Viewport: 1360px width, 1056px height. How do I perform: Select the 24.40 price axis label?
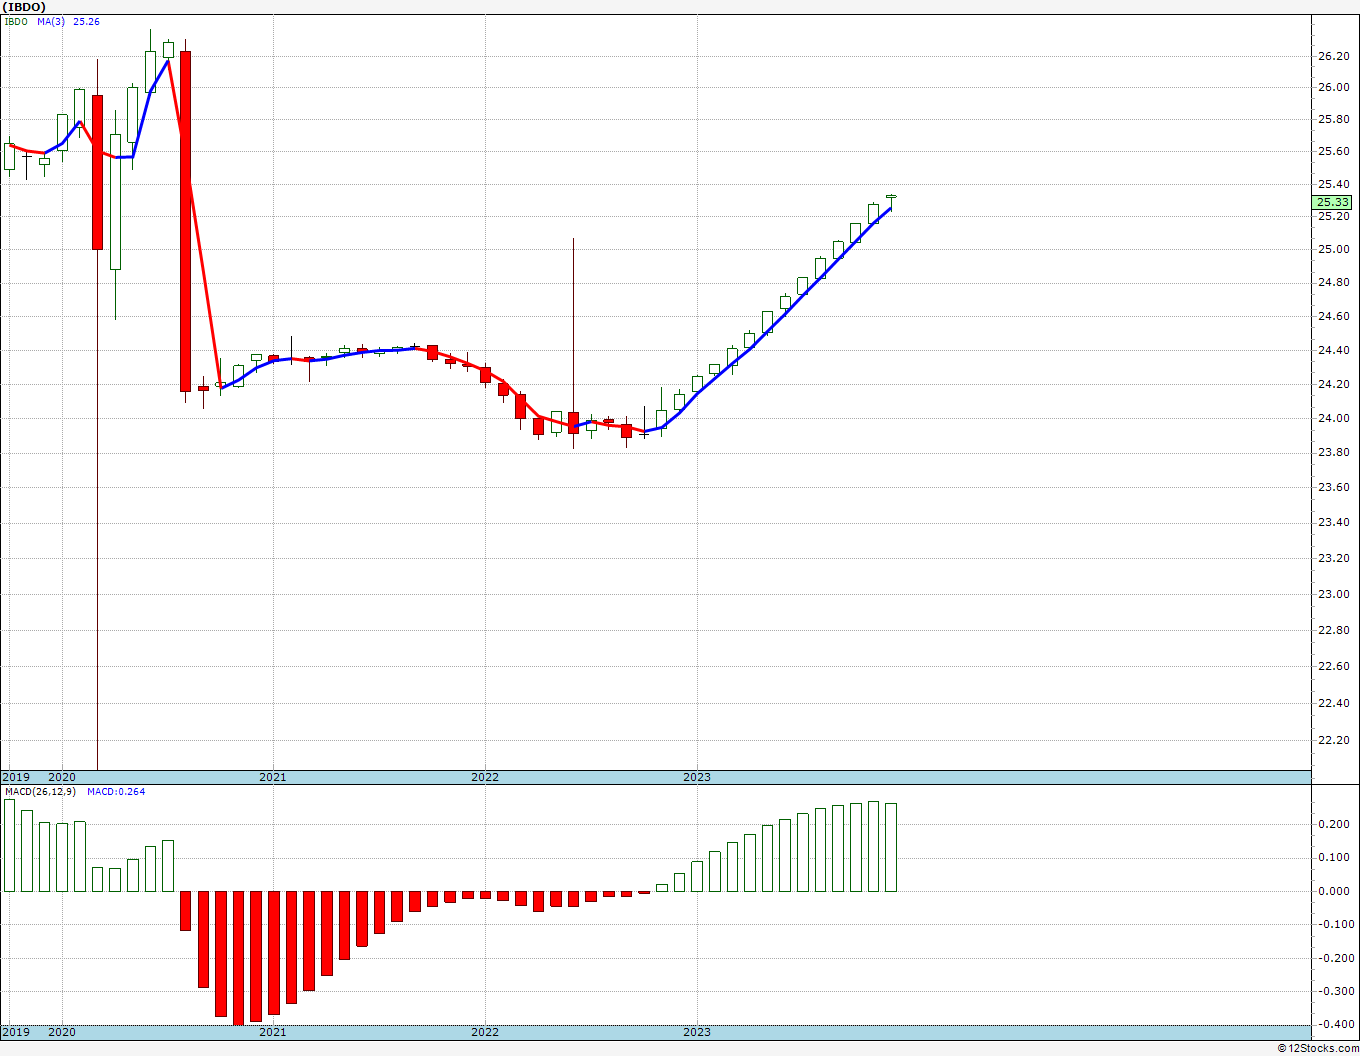pos(1333,350)
